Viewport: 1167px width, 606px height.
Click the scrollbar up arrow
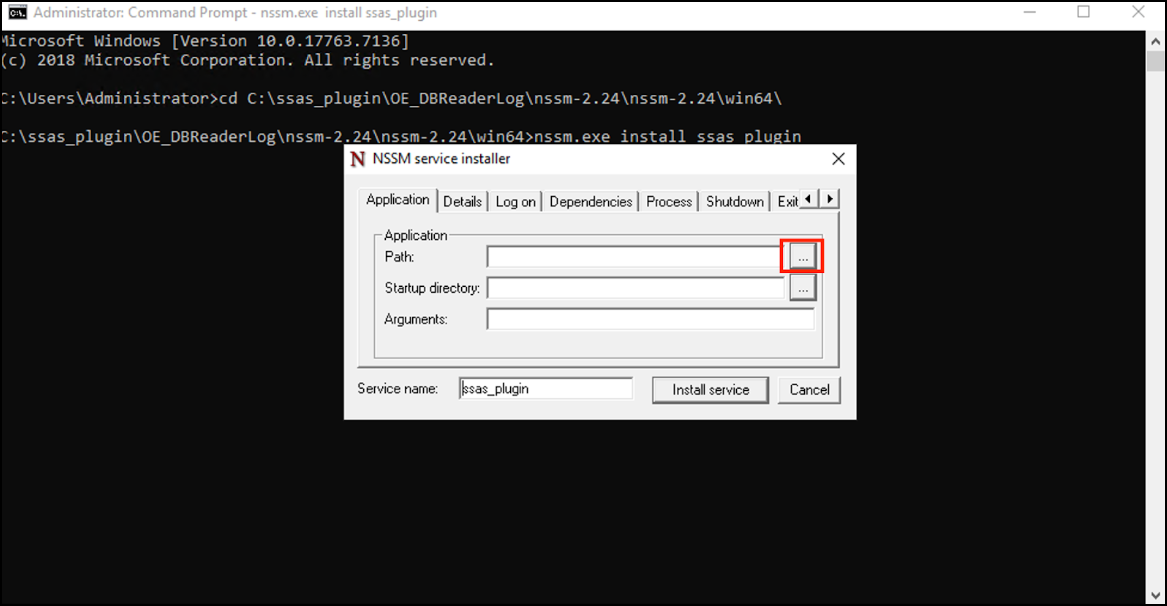click(1155, 42)
